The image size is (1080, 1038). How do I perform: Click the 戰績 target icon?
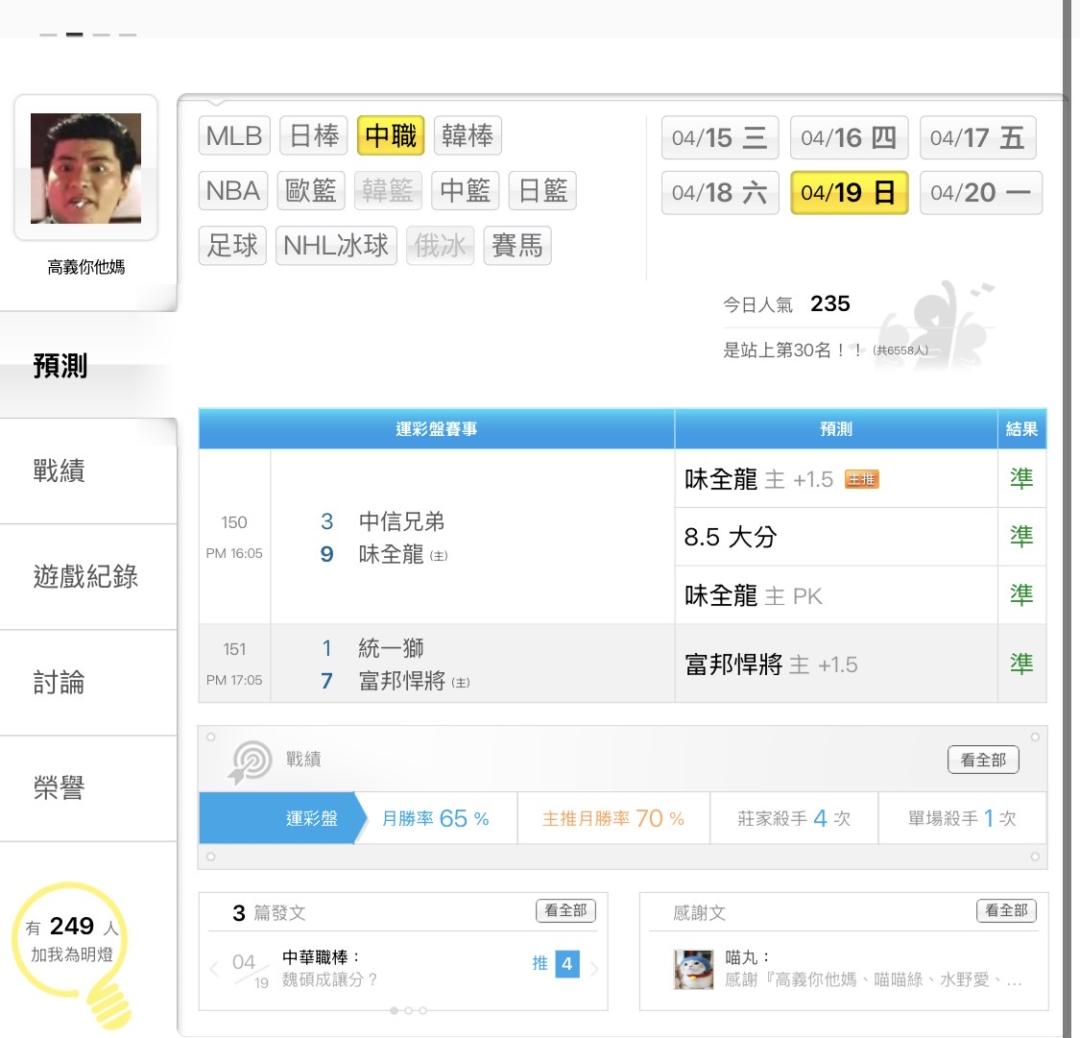pyautogui.click(x=250, y=762)
